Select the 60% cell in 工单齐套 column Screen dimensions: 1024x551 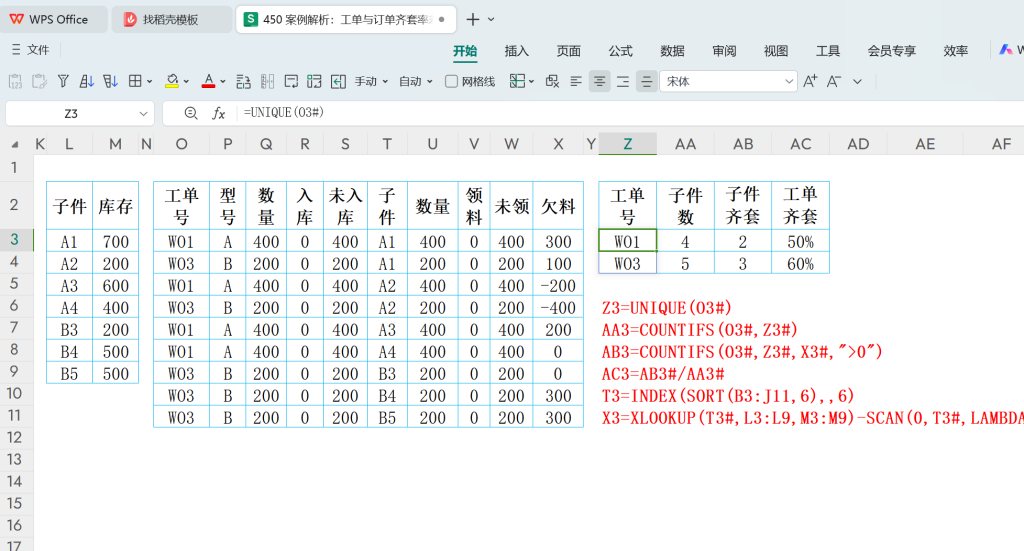point(800,264)
